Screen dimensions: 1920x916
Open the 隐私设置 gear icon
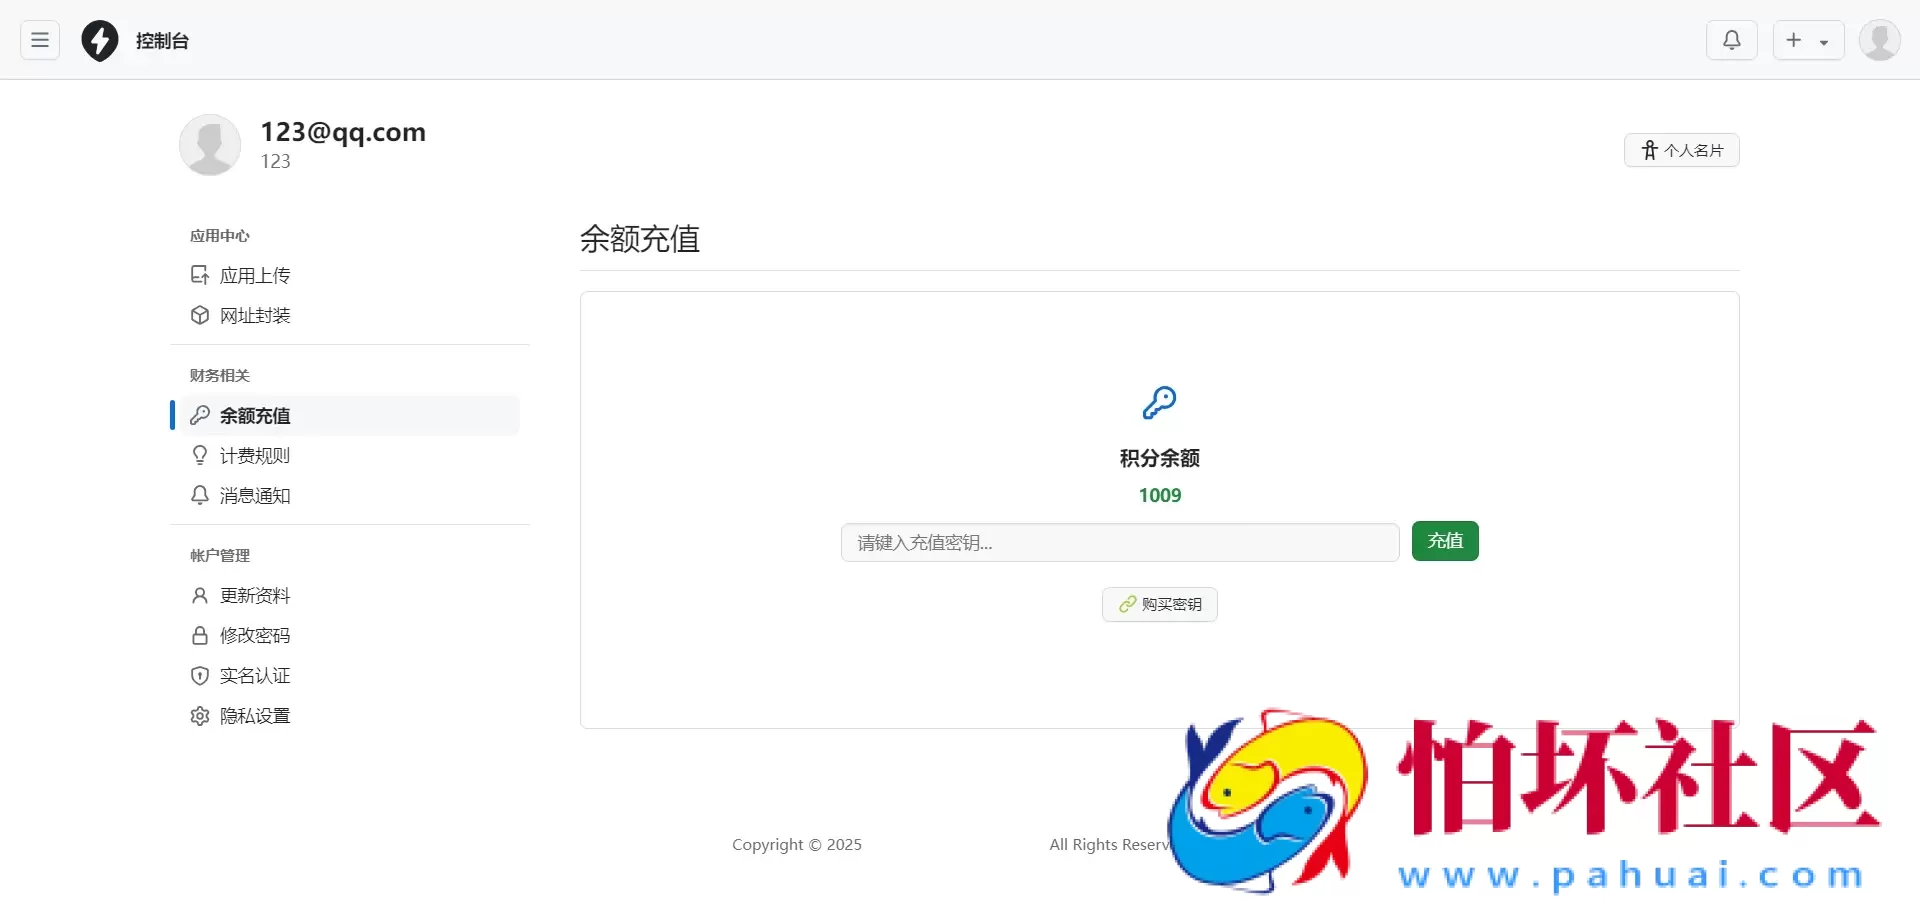[x=200, y=716]
